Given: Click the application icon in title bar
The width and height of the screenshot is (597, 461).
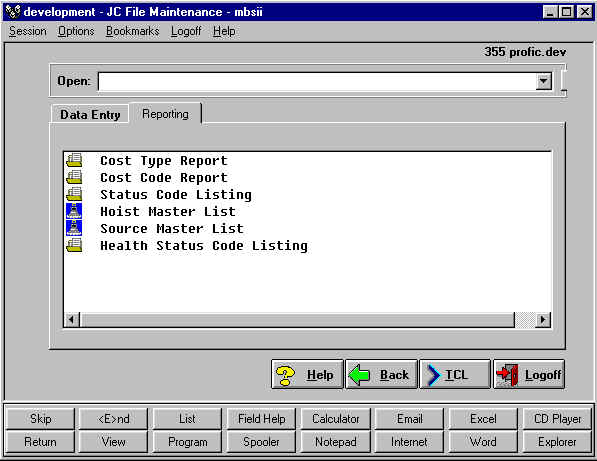Looking at the screenshot, I should pos(13,11).
